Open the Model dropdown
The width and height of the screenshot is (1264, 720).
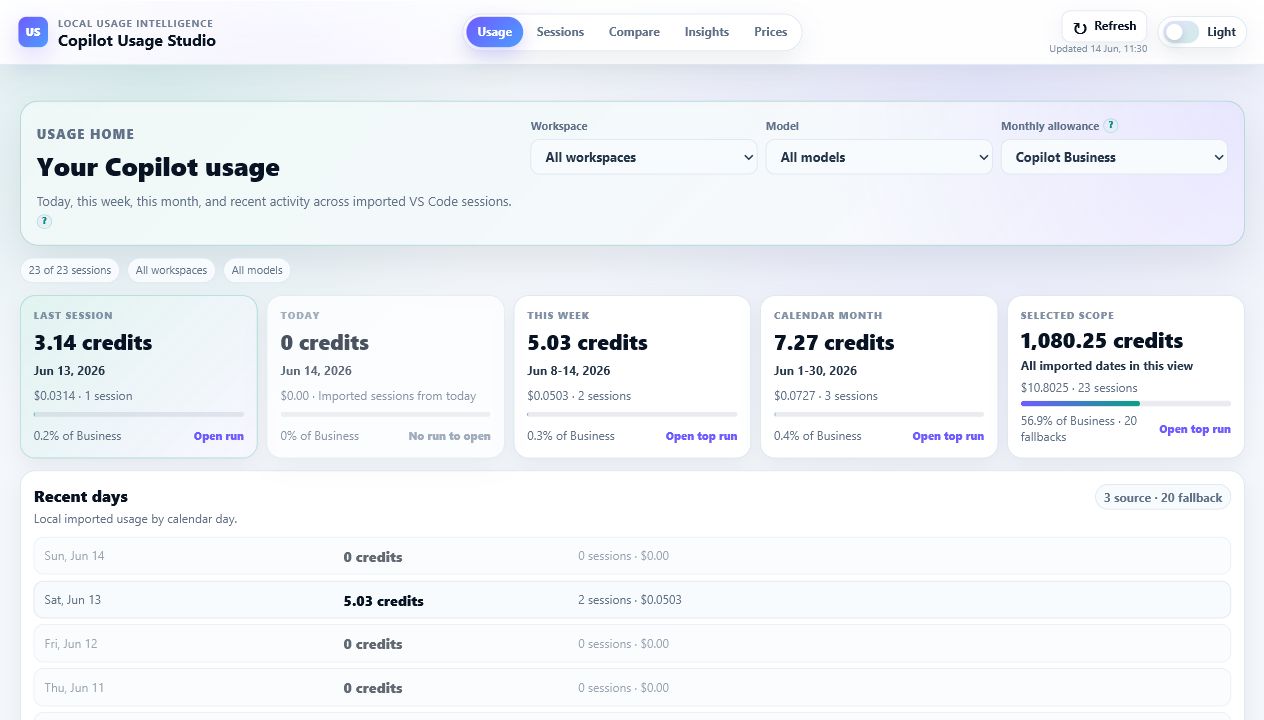tap(879, 157)
